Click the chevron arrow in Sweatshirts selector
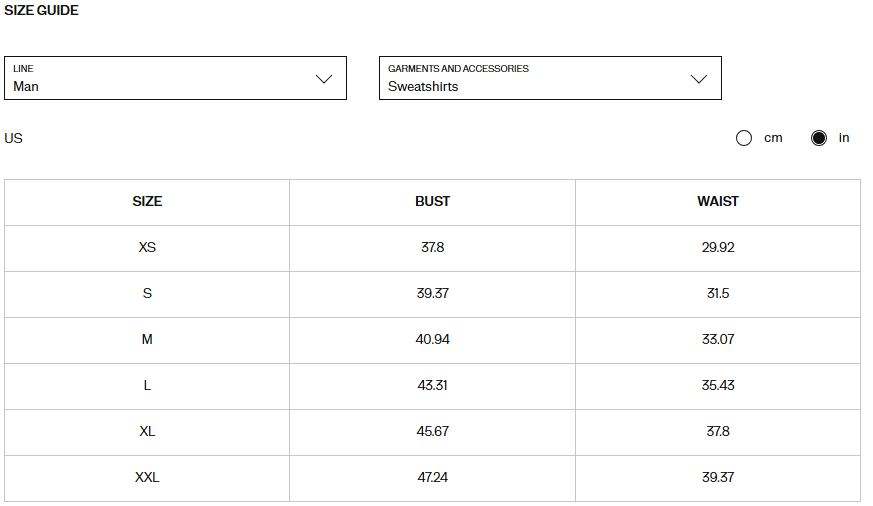The width and height of the screenshot is (873, 506). 699,79
